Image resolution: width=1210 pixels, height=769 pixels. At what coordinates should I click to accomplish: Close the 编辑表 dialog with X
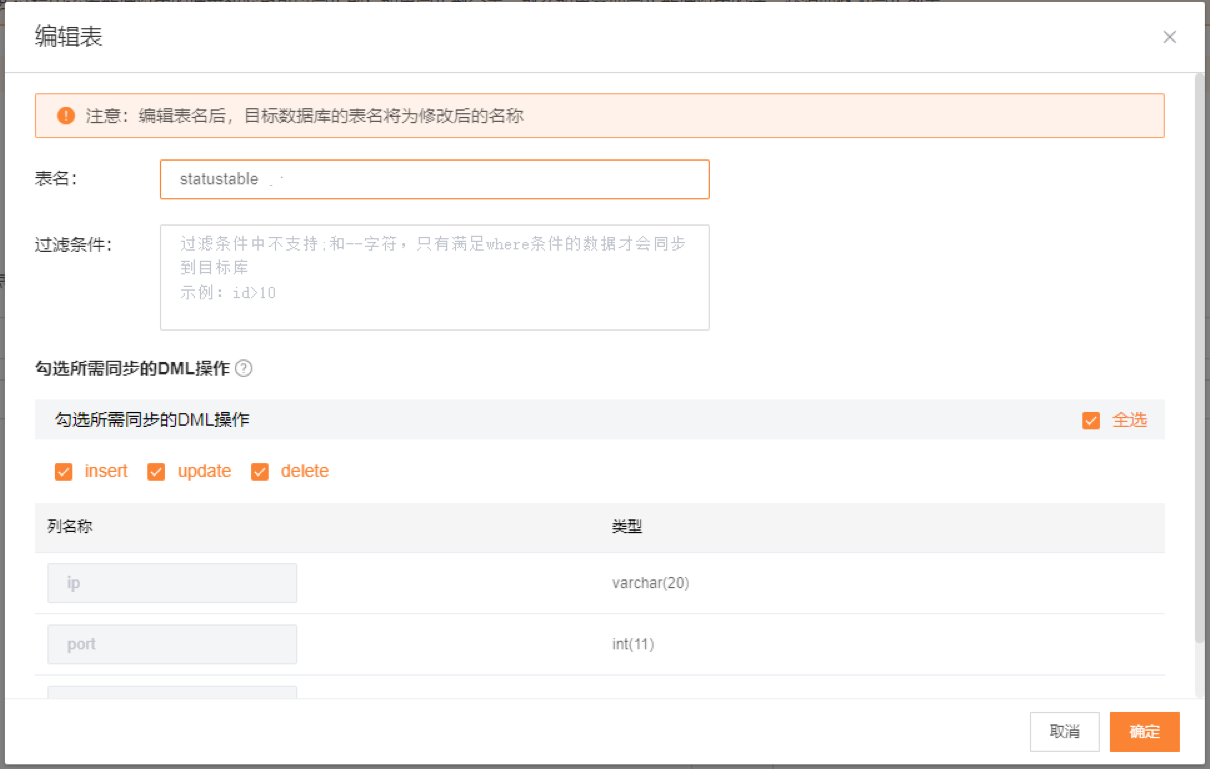1169,37
